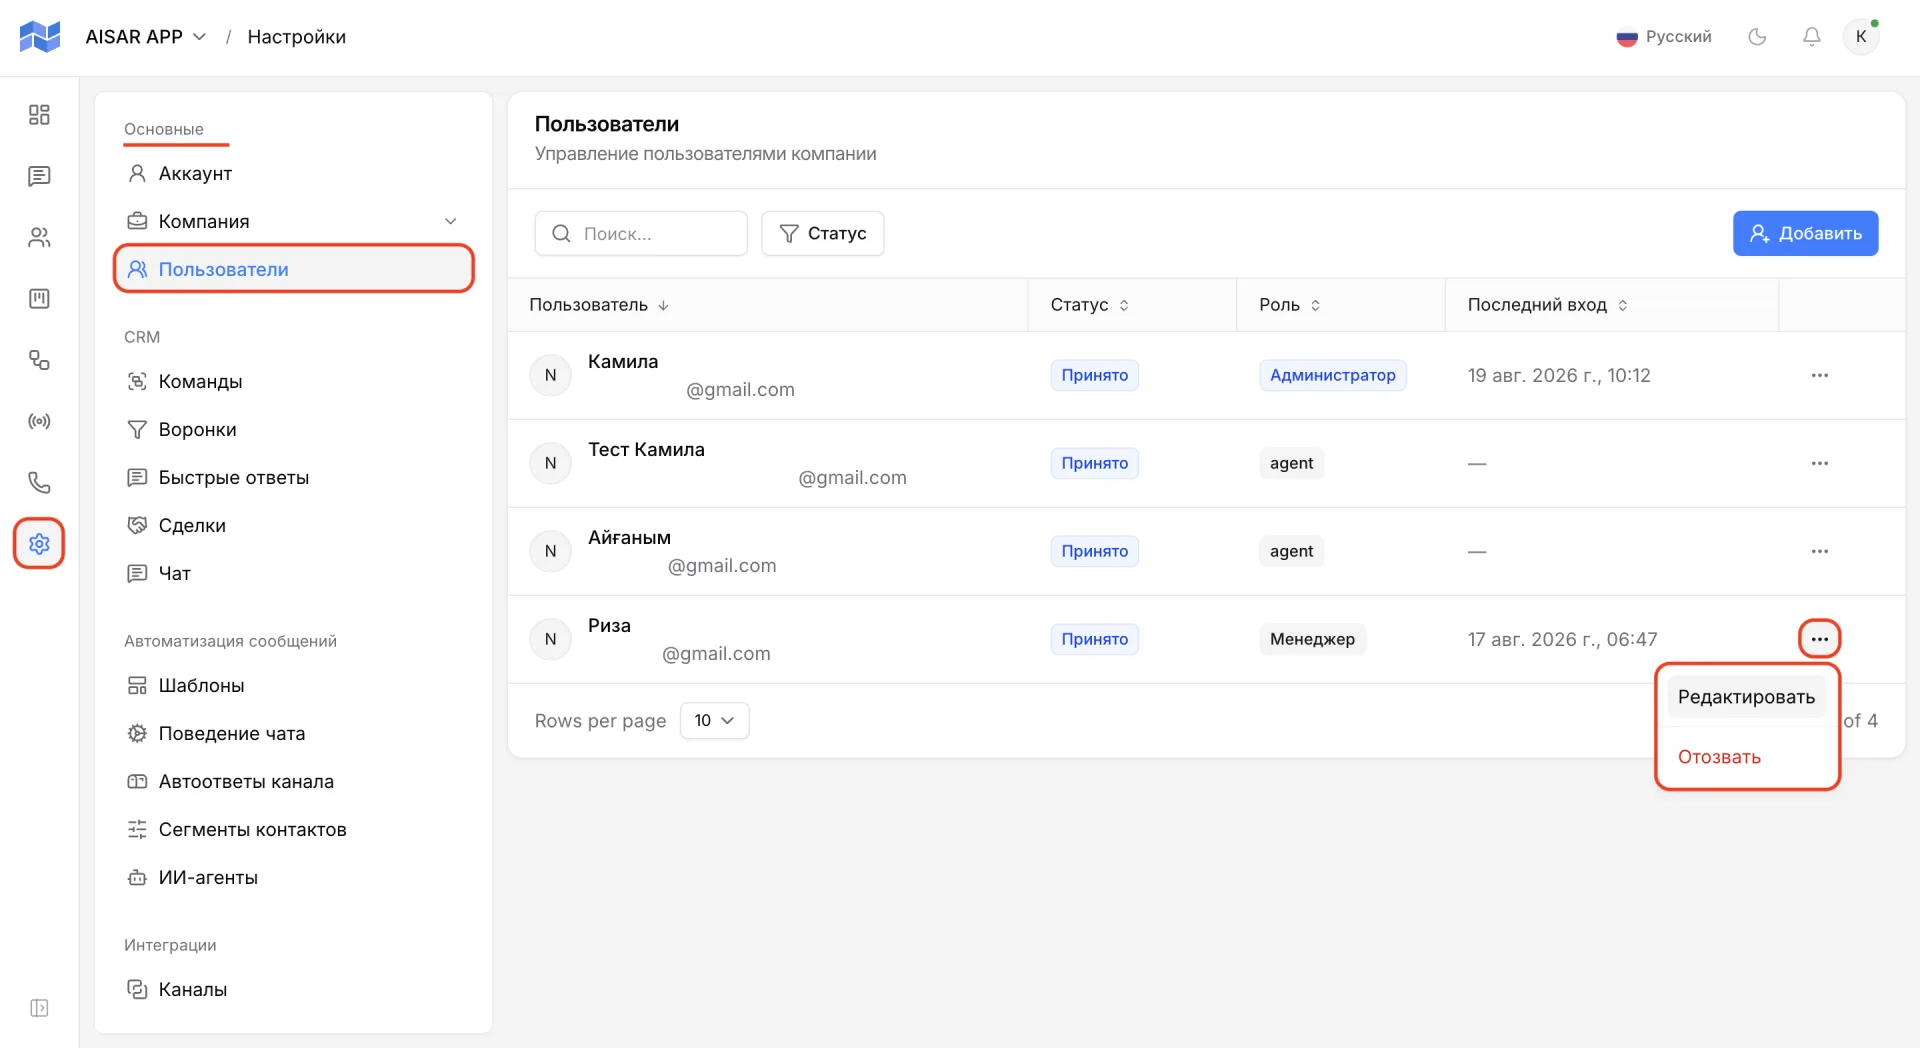Click Принято status badge for Риза
Image resolution: width=1920 pixels, height=1048 pixels.
tap(1094, 639)
